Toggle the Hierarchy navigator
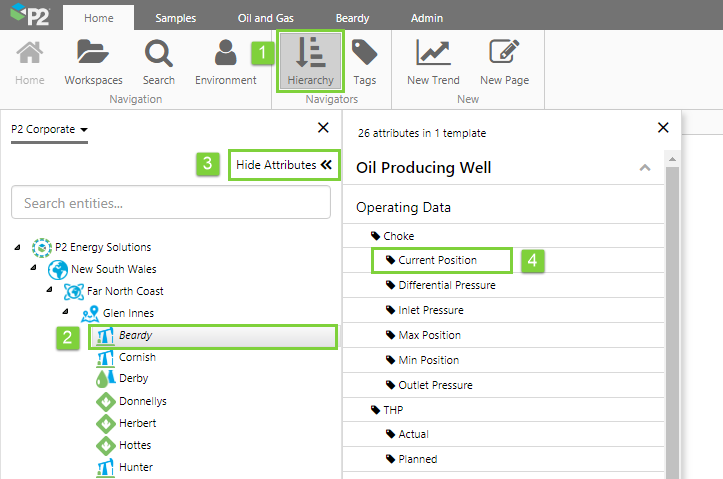 (x=310, y=62)
